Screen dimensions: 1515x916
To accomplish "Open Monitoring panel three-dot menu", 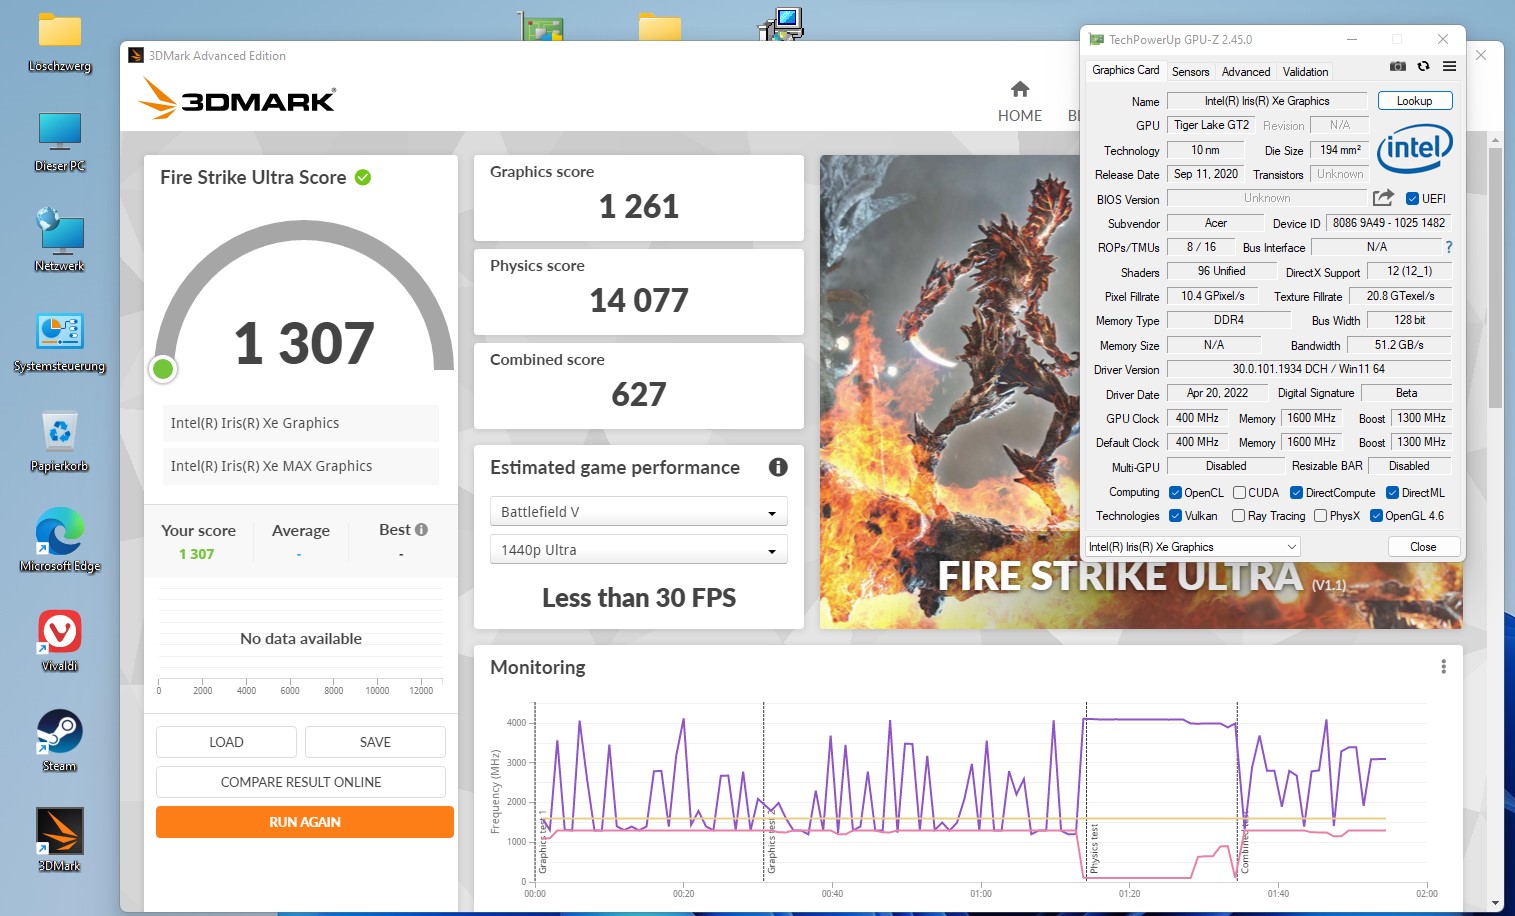I will [x=1443, y=667].
